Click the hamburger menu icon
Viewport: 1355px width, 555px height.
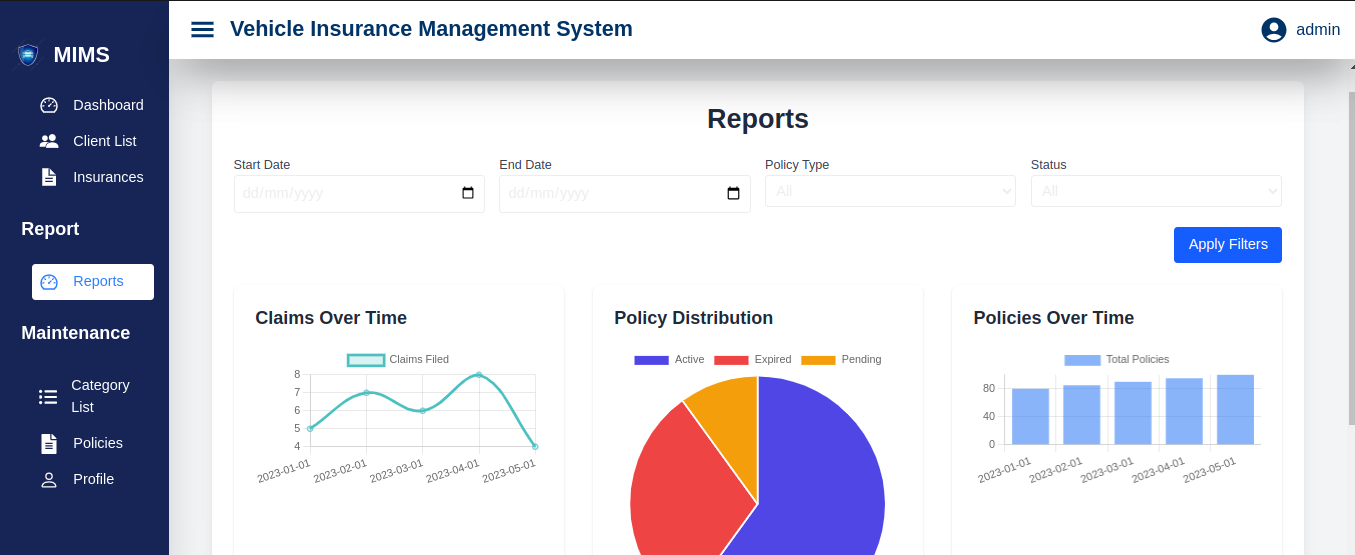pos(202,29)
